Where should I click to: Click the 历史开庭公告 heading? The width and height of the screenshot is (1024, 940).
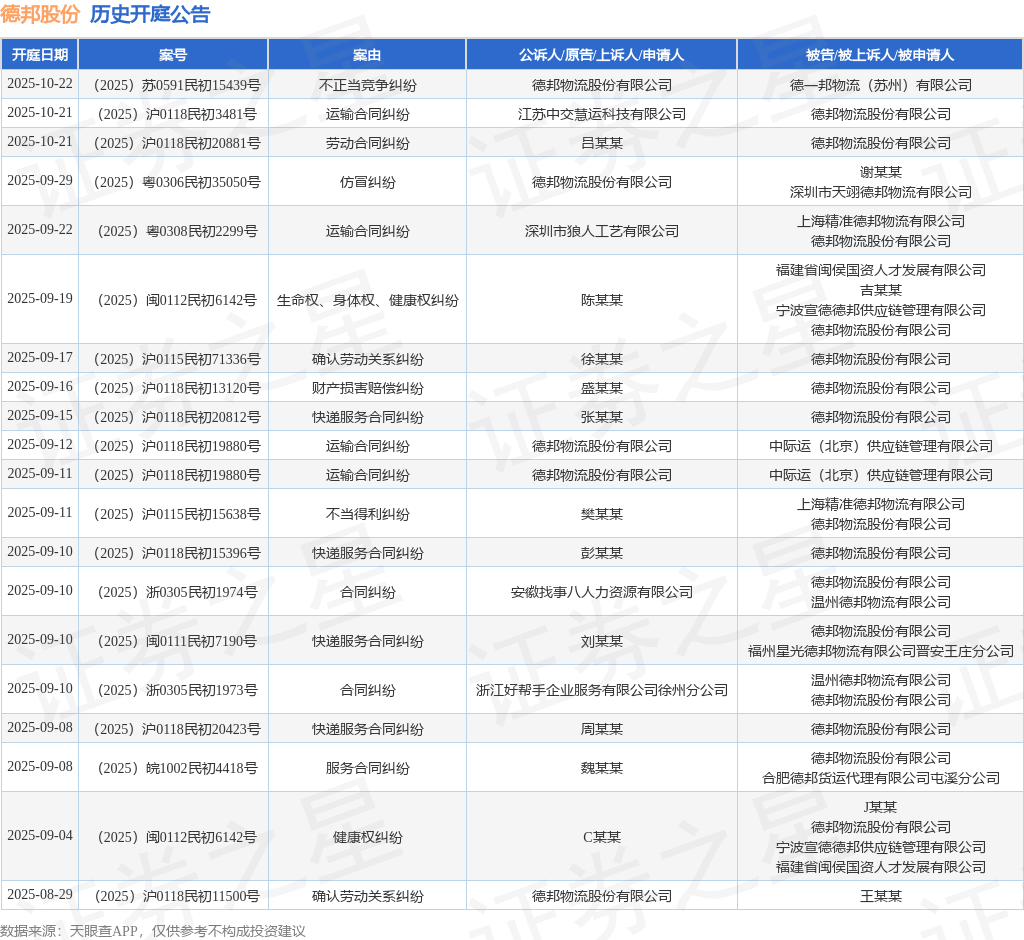(150, 14)
